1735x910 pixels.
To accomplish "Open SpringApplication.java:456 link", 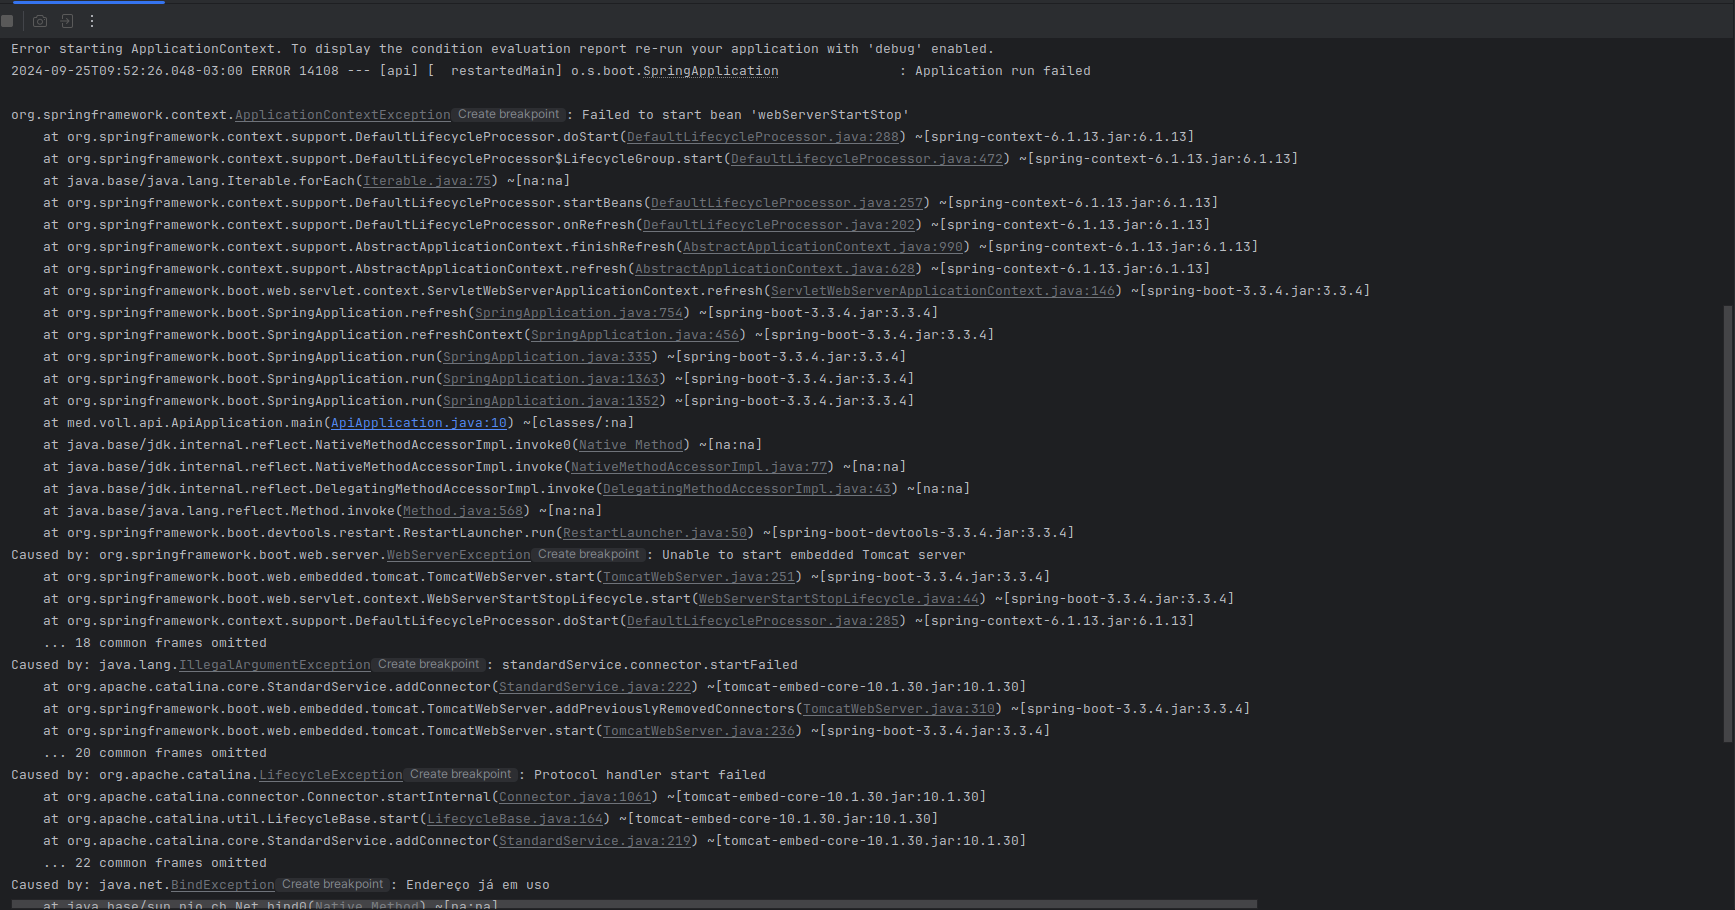I will coord(635,335).
